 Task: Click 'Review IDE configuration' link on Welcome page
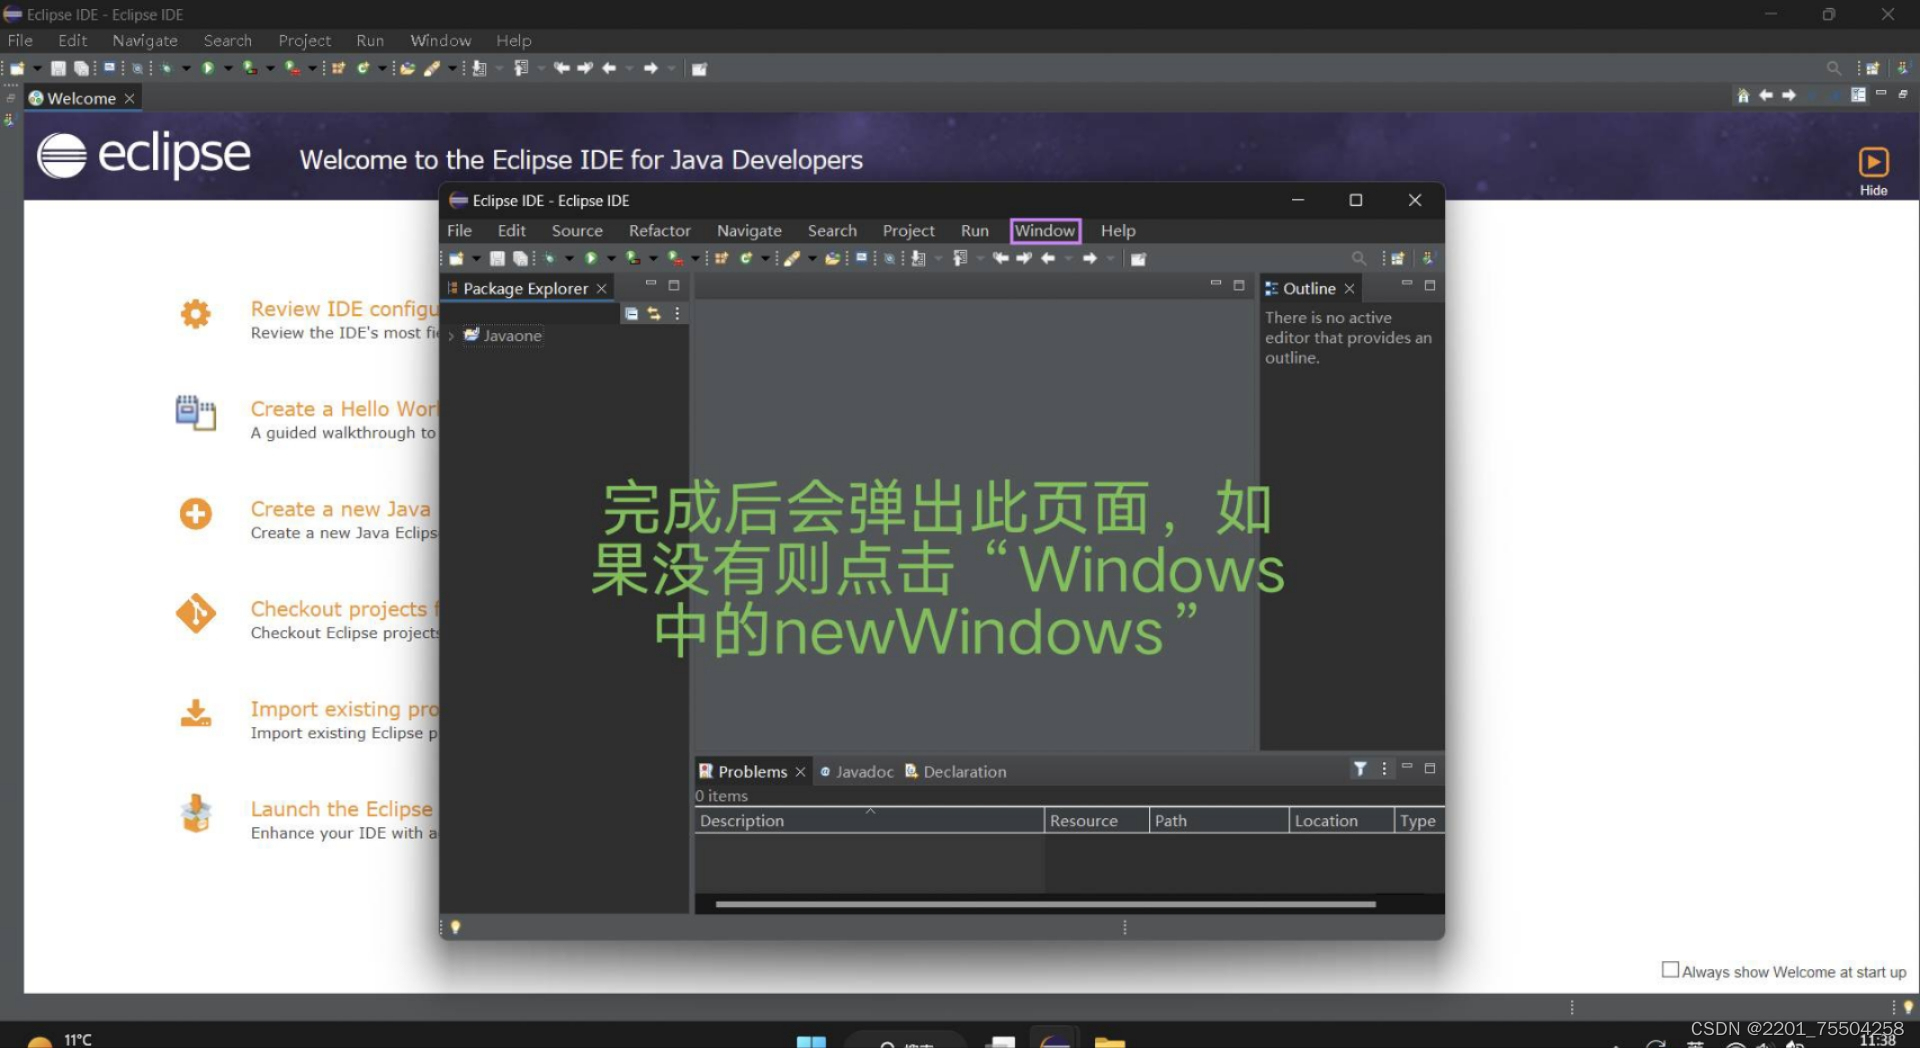point(345,309)
